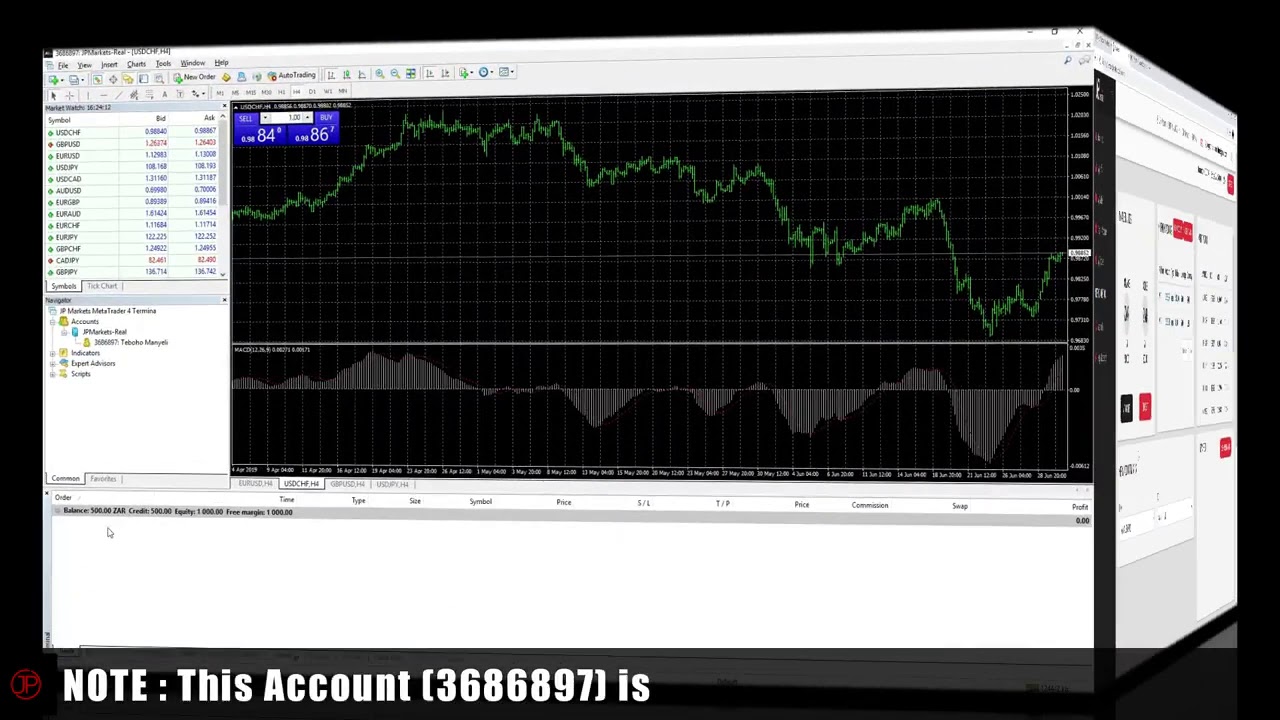Toggle the auto scroll chart icon

[430, 73]
